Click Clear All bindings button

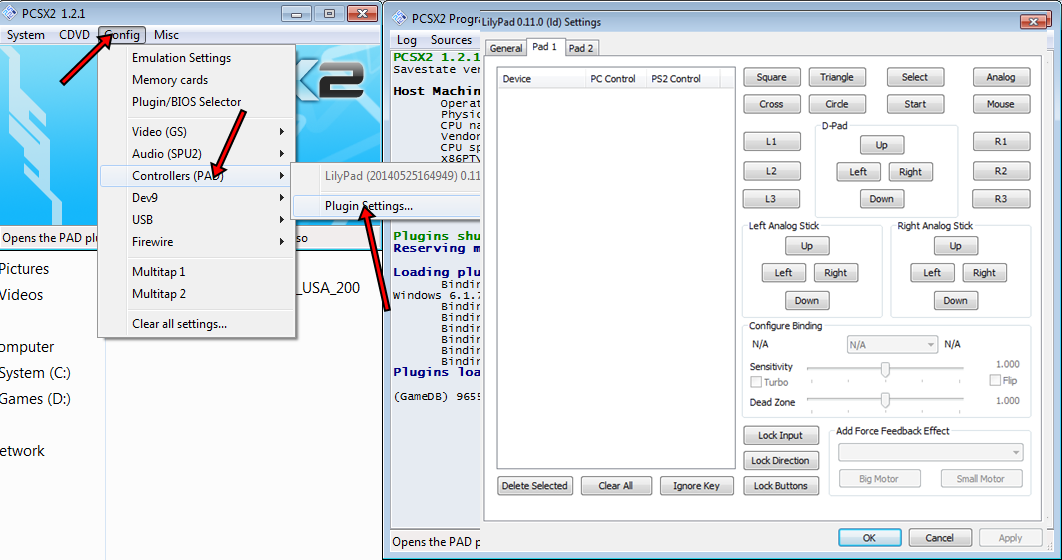[616, 486]
